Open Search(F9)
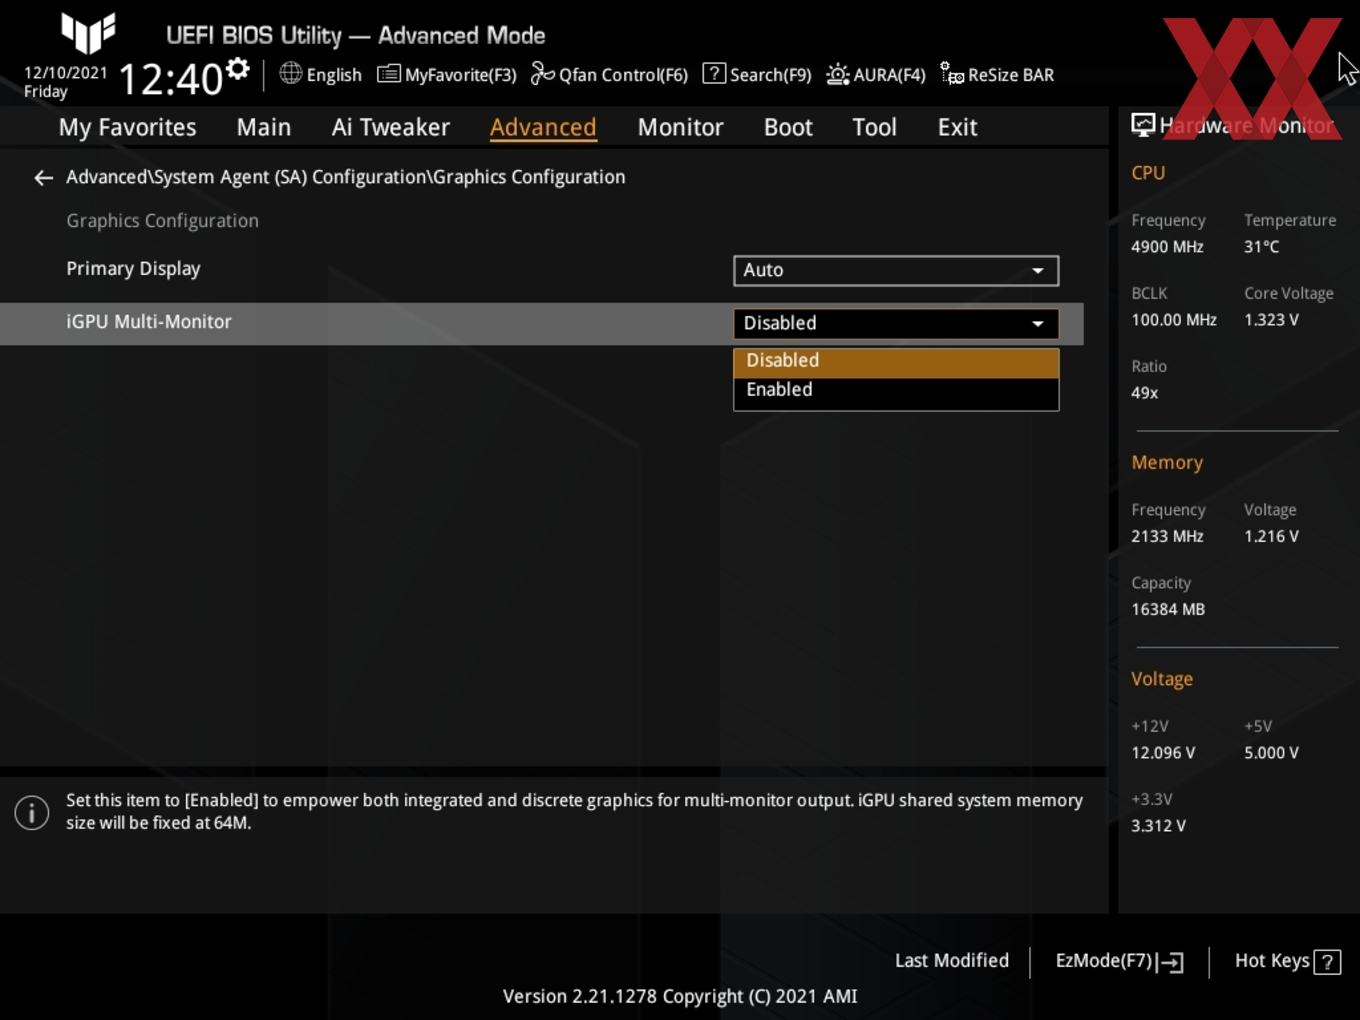1360x1020 pixels. point(757,75)
